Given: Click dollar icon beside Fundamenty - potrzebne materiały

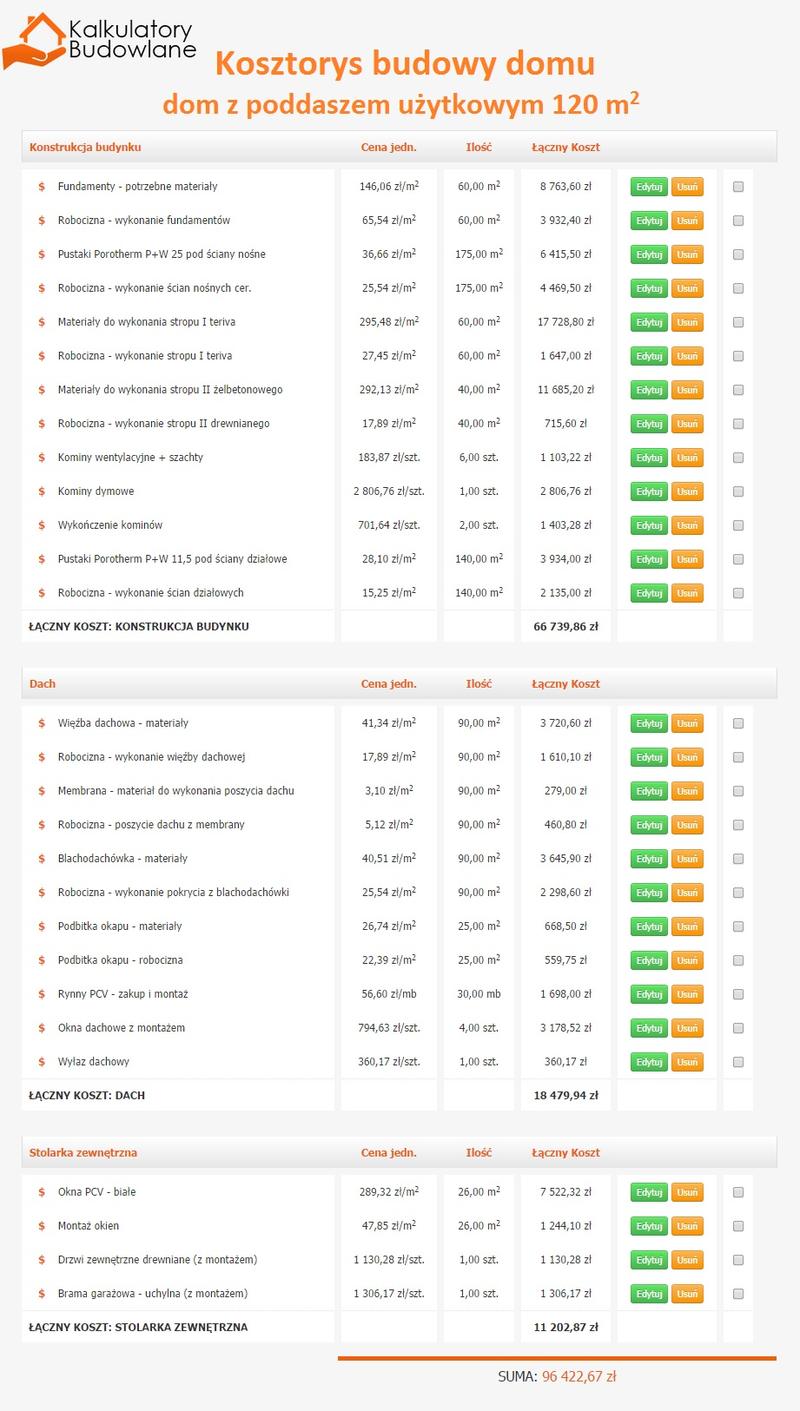Looking at the screenshot, I should pos(41,187).
